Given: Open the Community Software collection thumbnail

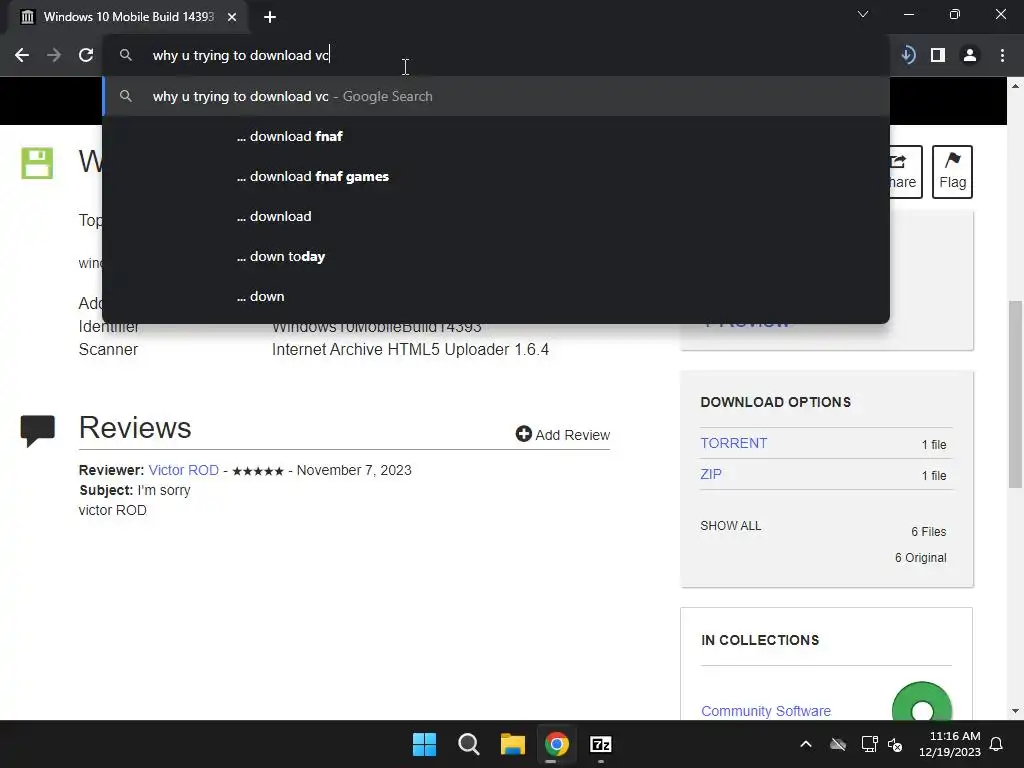Looking at the screenshot, I should (x=921, y=702).
